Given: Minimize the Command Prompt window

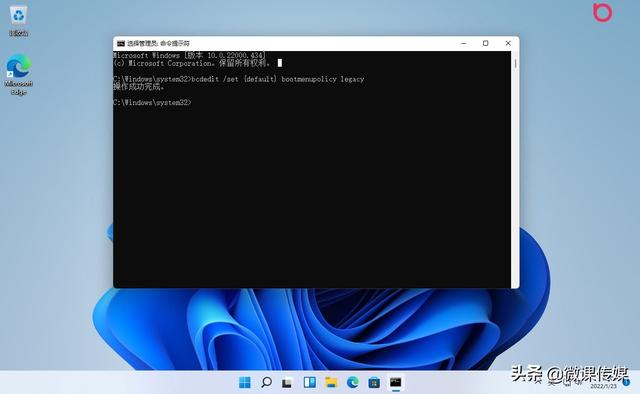Looking at the screenshot, I should (464, 43).
